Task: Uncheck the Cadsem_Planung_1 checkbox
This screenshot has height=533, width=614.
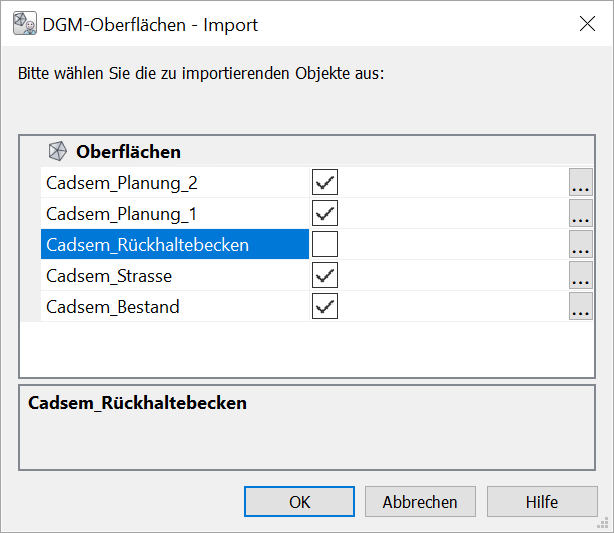Action: (325, 214)
